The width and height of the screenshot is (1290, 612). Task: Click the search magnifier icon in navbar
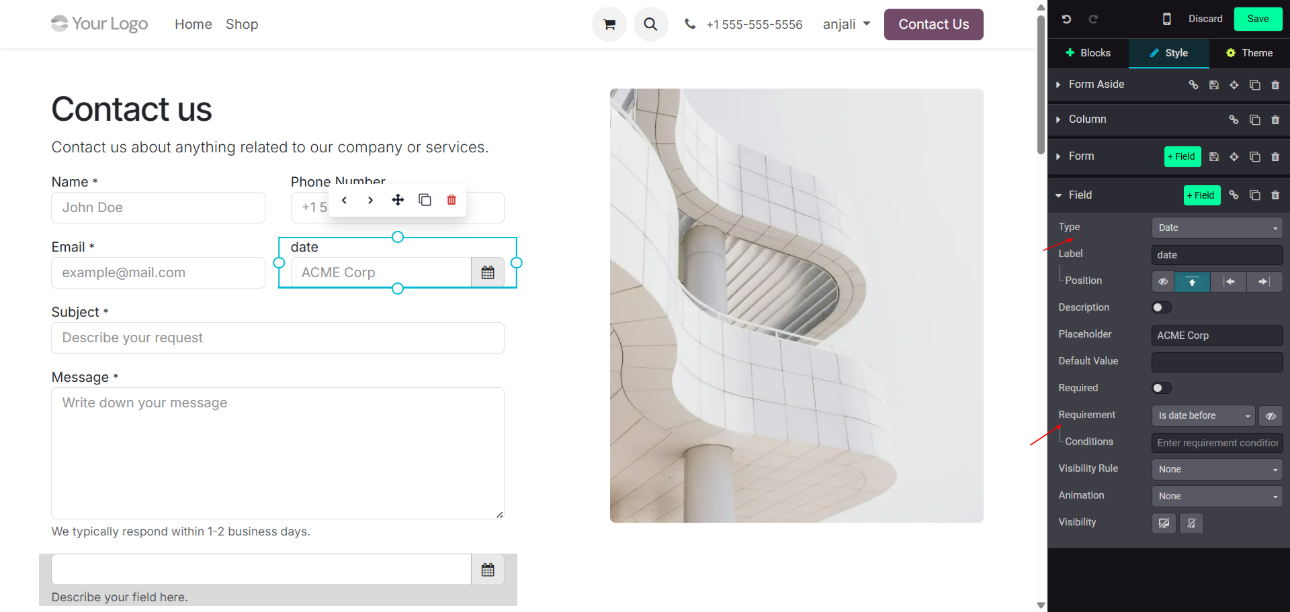click(650, 24)
